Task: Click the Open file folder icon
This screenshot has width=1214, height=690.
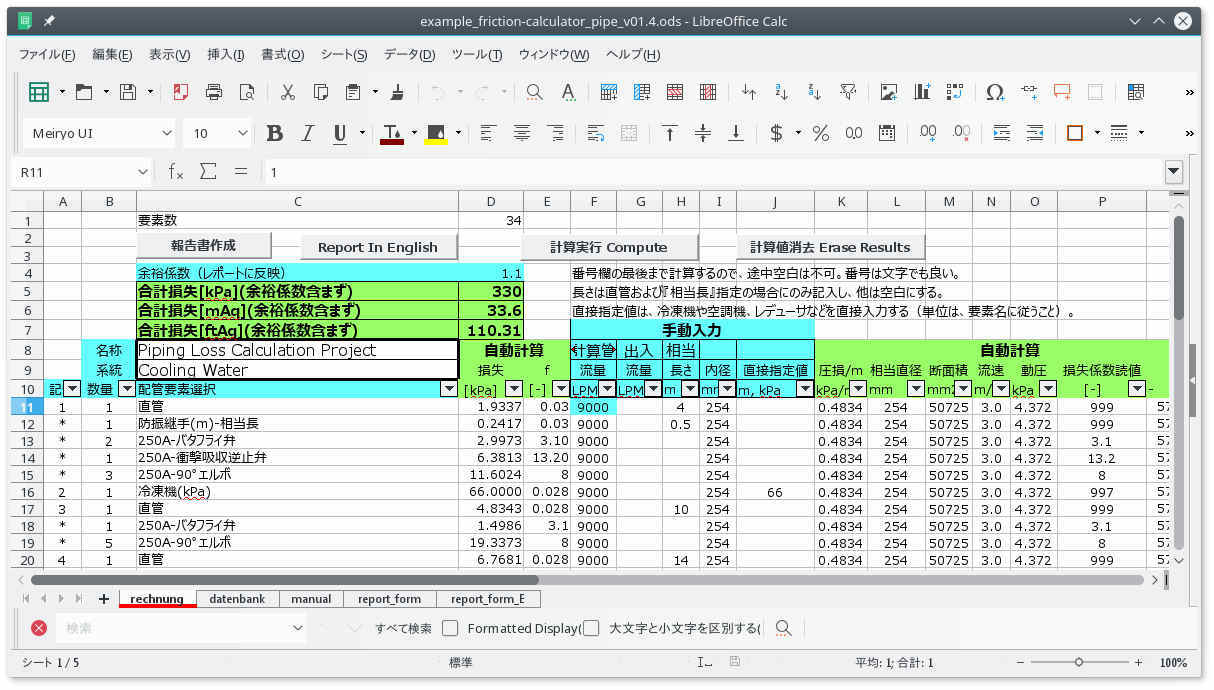Action: tap(85, 92)
